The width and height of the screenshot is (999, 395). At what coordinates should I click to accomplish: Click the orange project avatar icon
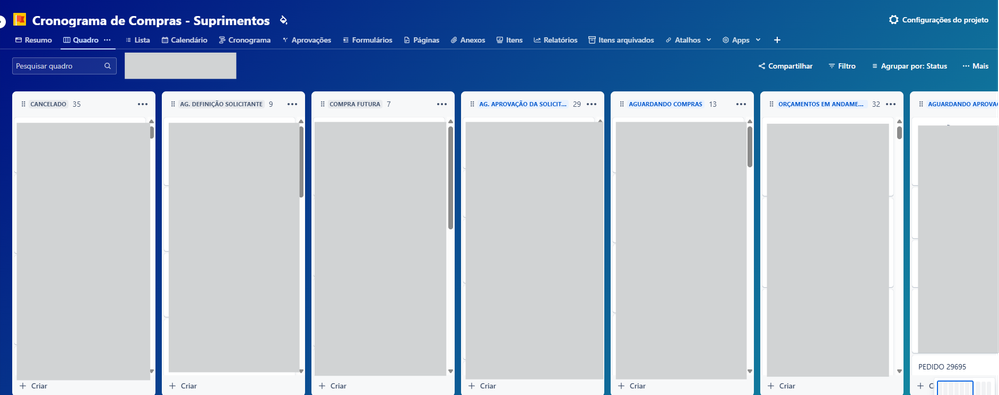coord(19,20)
